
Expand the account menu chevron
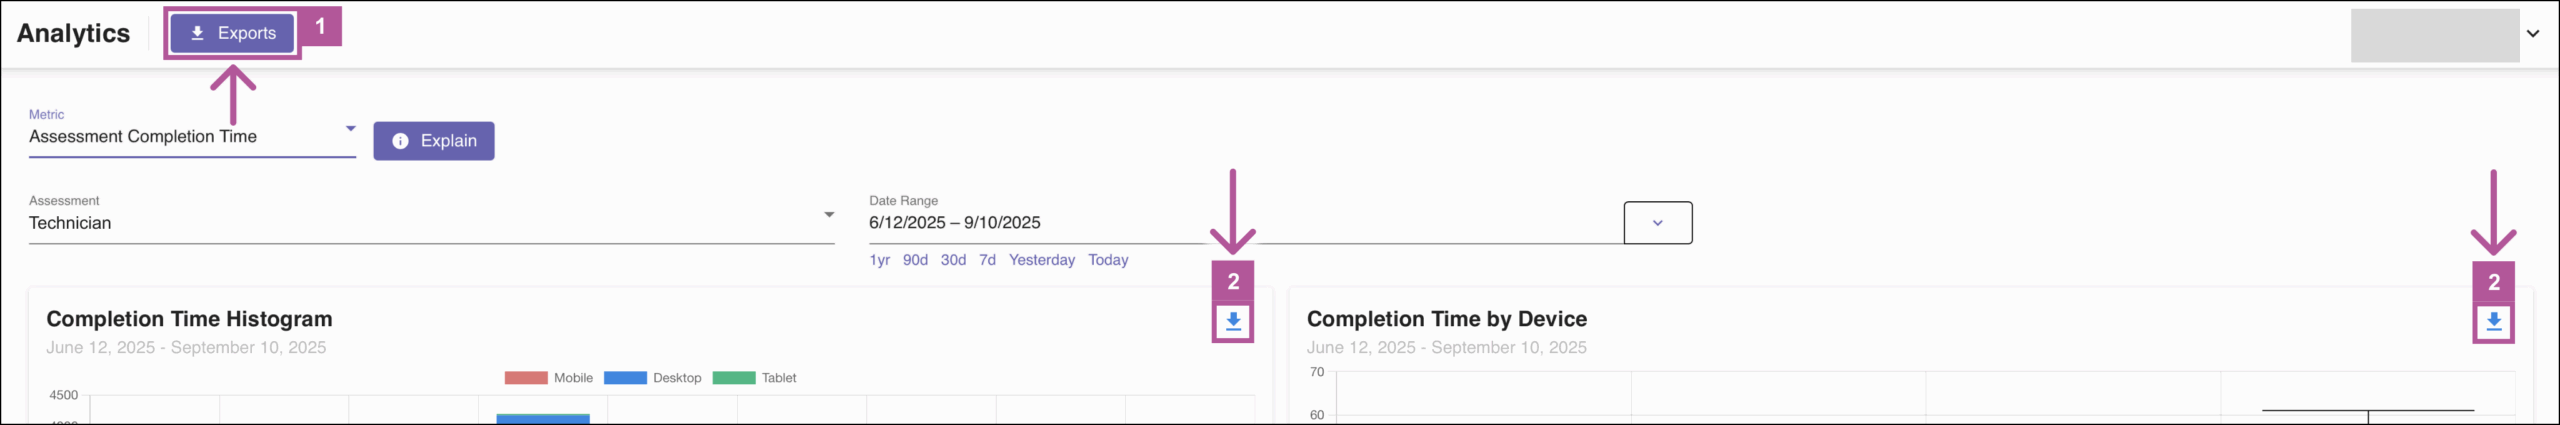tap(2532, 34)
